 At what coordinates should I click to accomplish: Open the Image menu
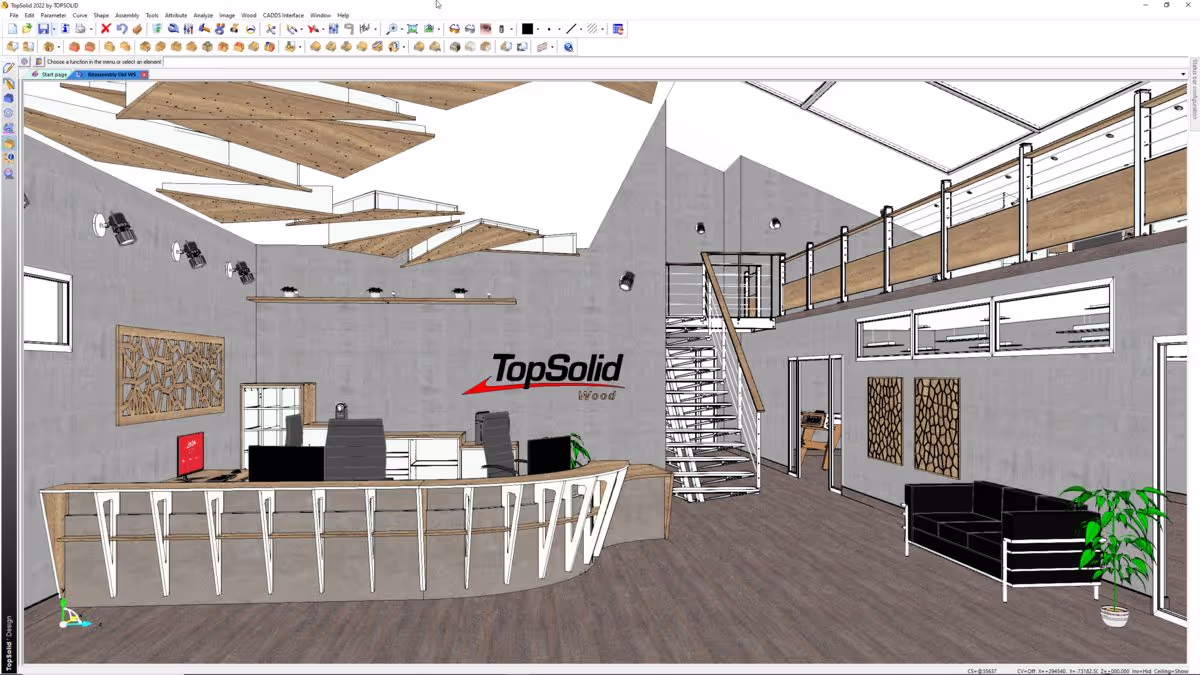tap(227, 15)
